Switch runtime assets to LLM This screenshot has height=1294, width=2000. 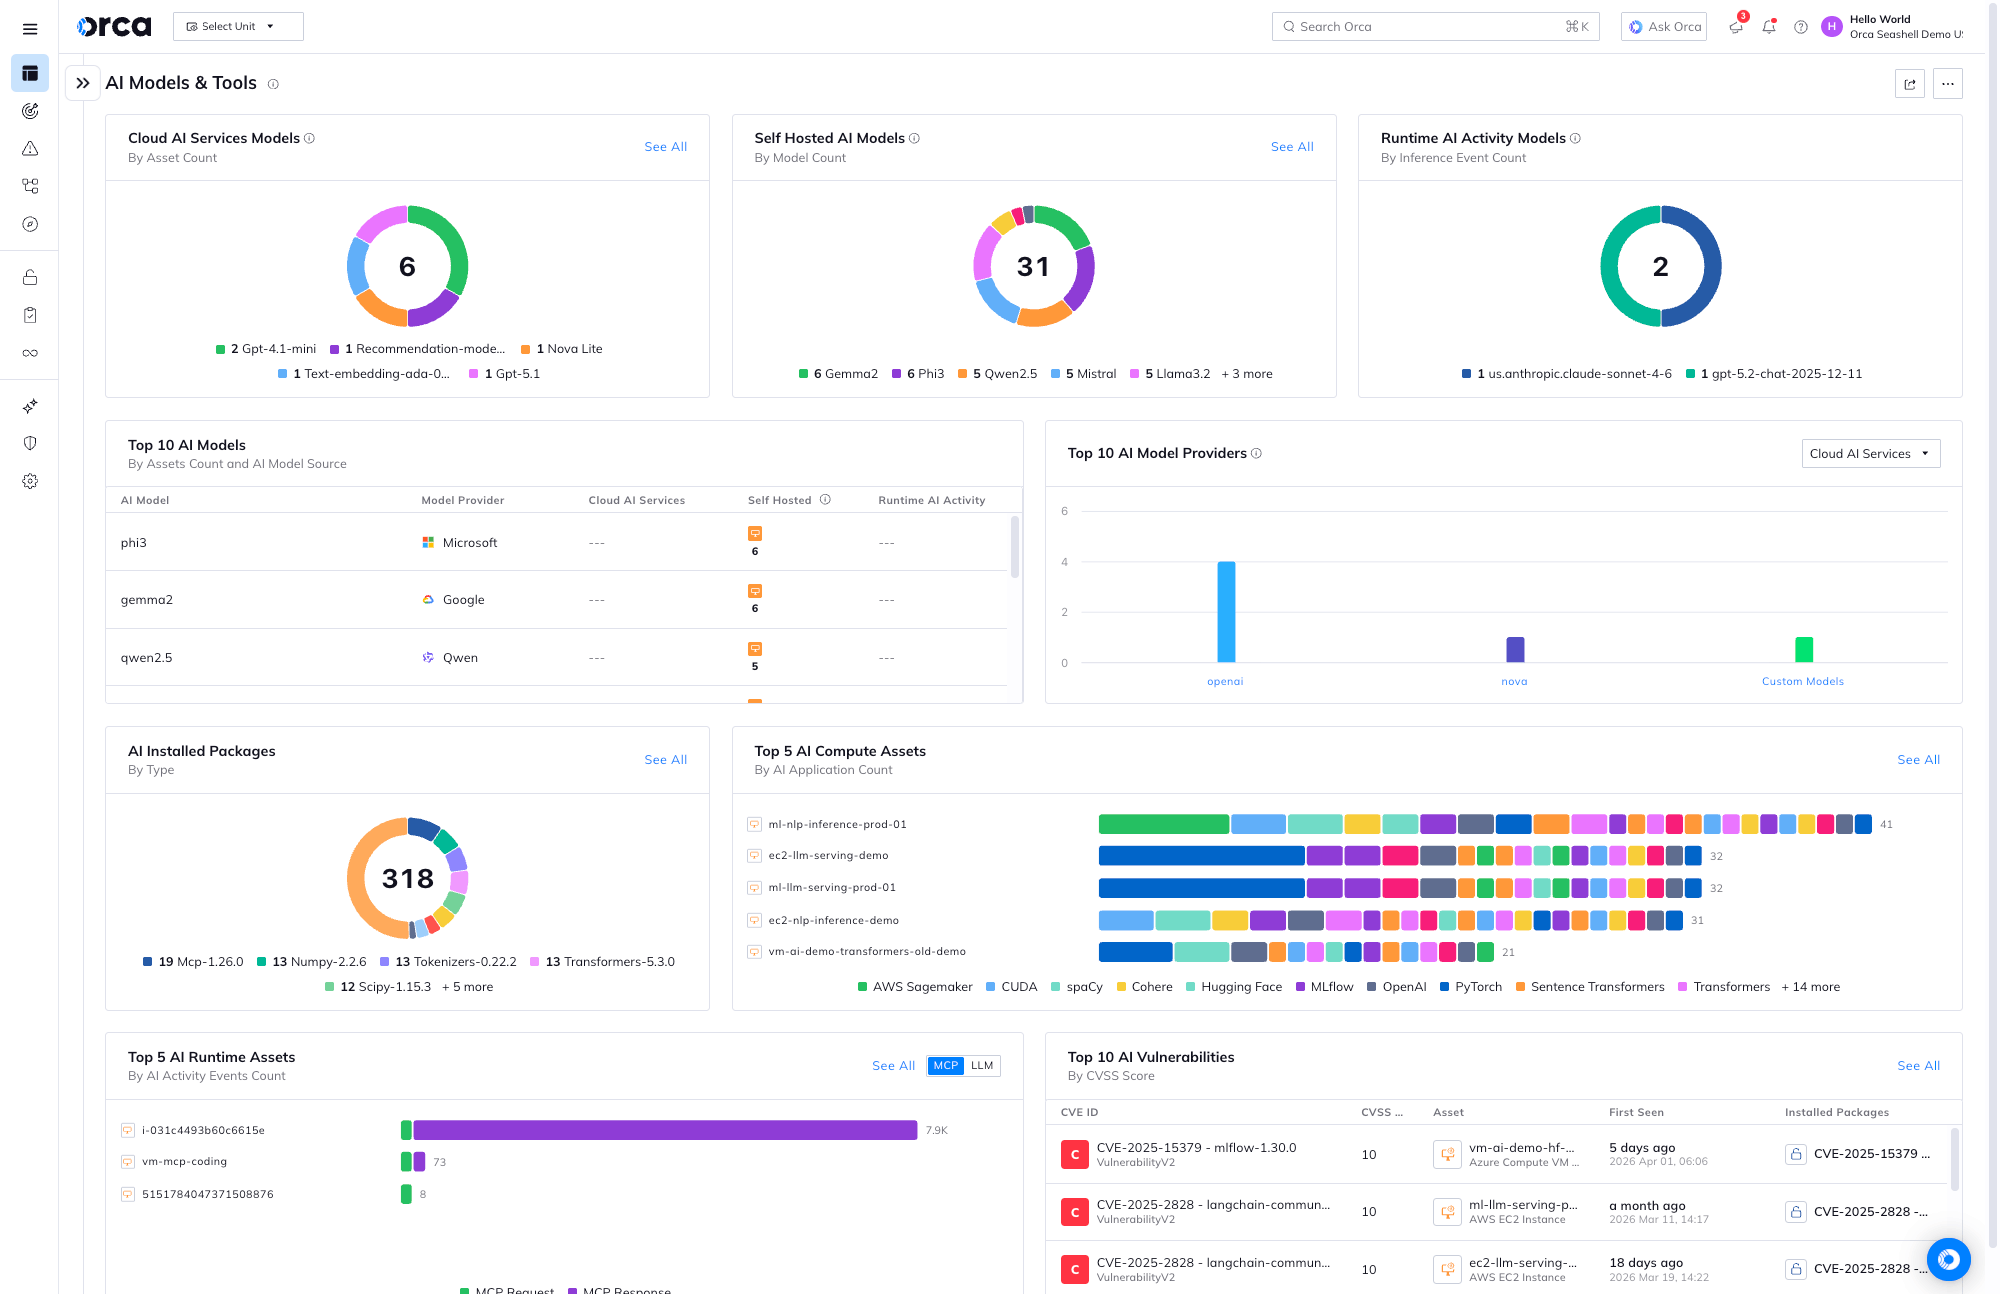coord(982,1066)
